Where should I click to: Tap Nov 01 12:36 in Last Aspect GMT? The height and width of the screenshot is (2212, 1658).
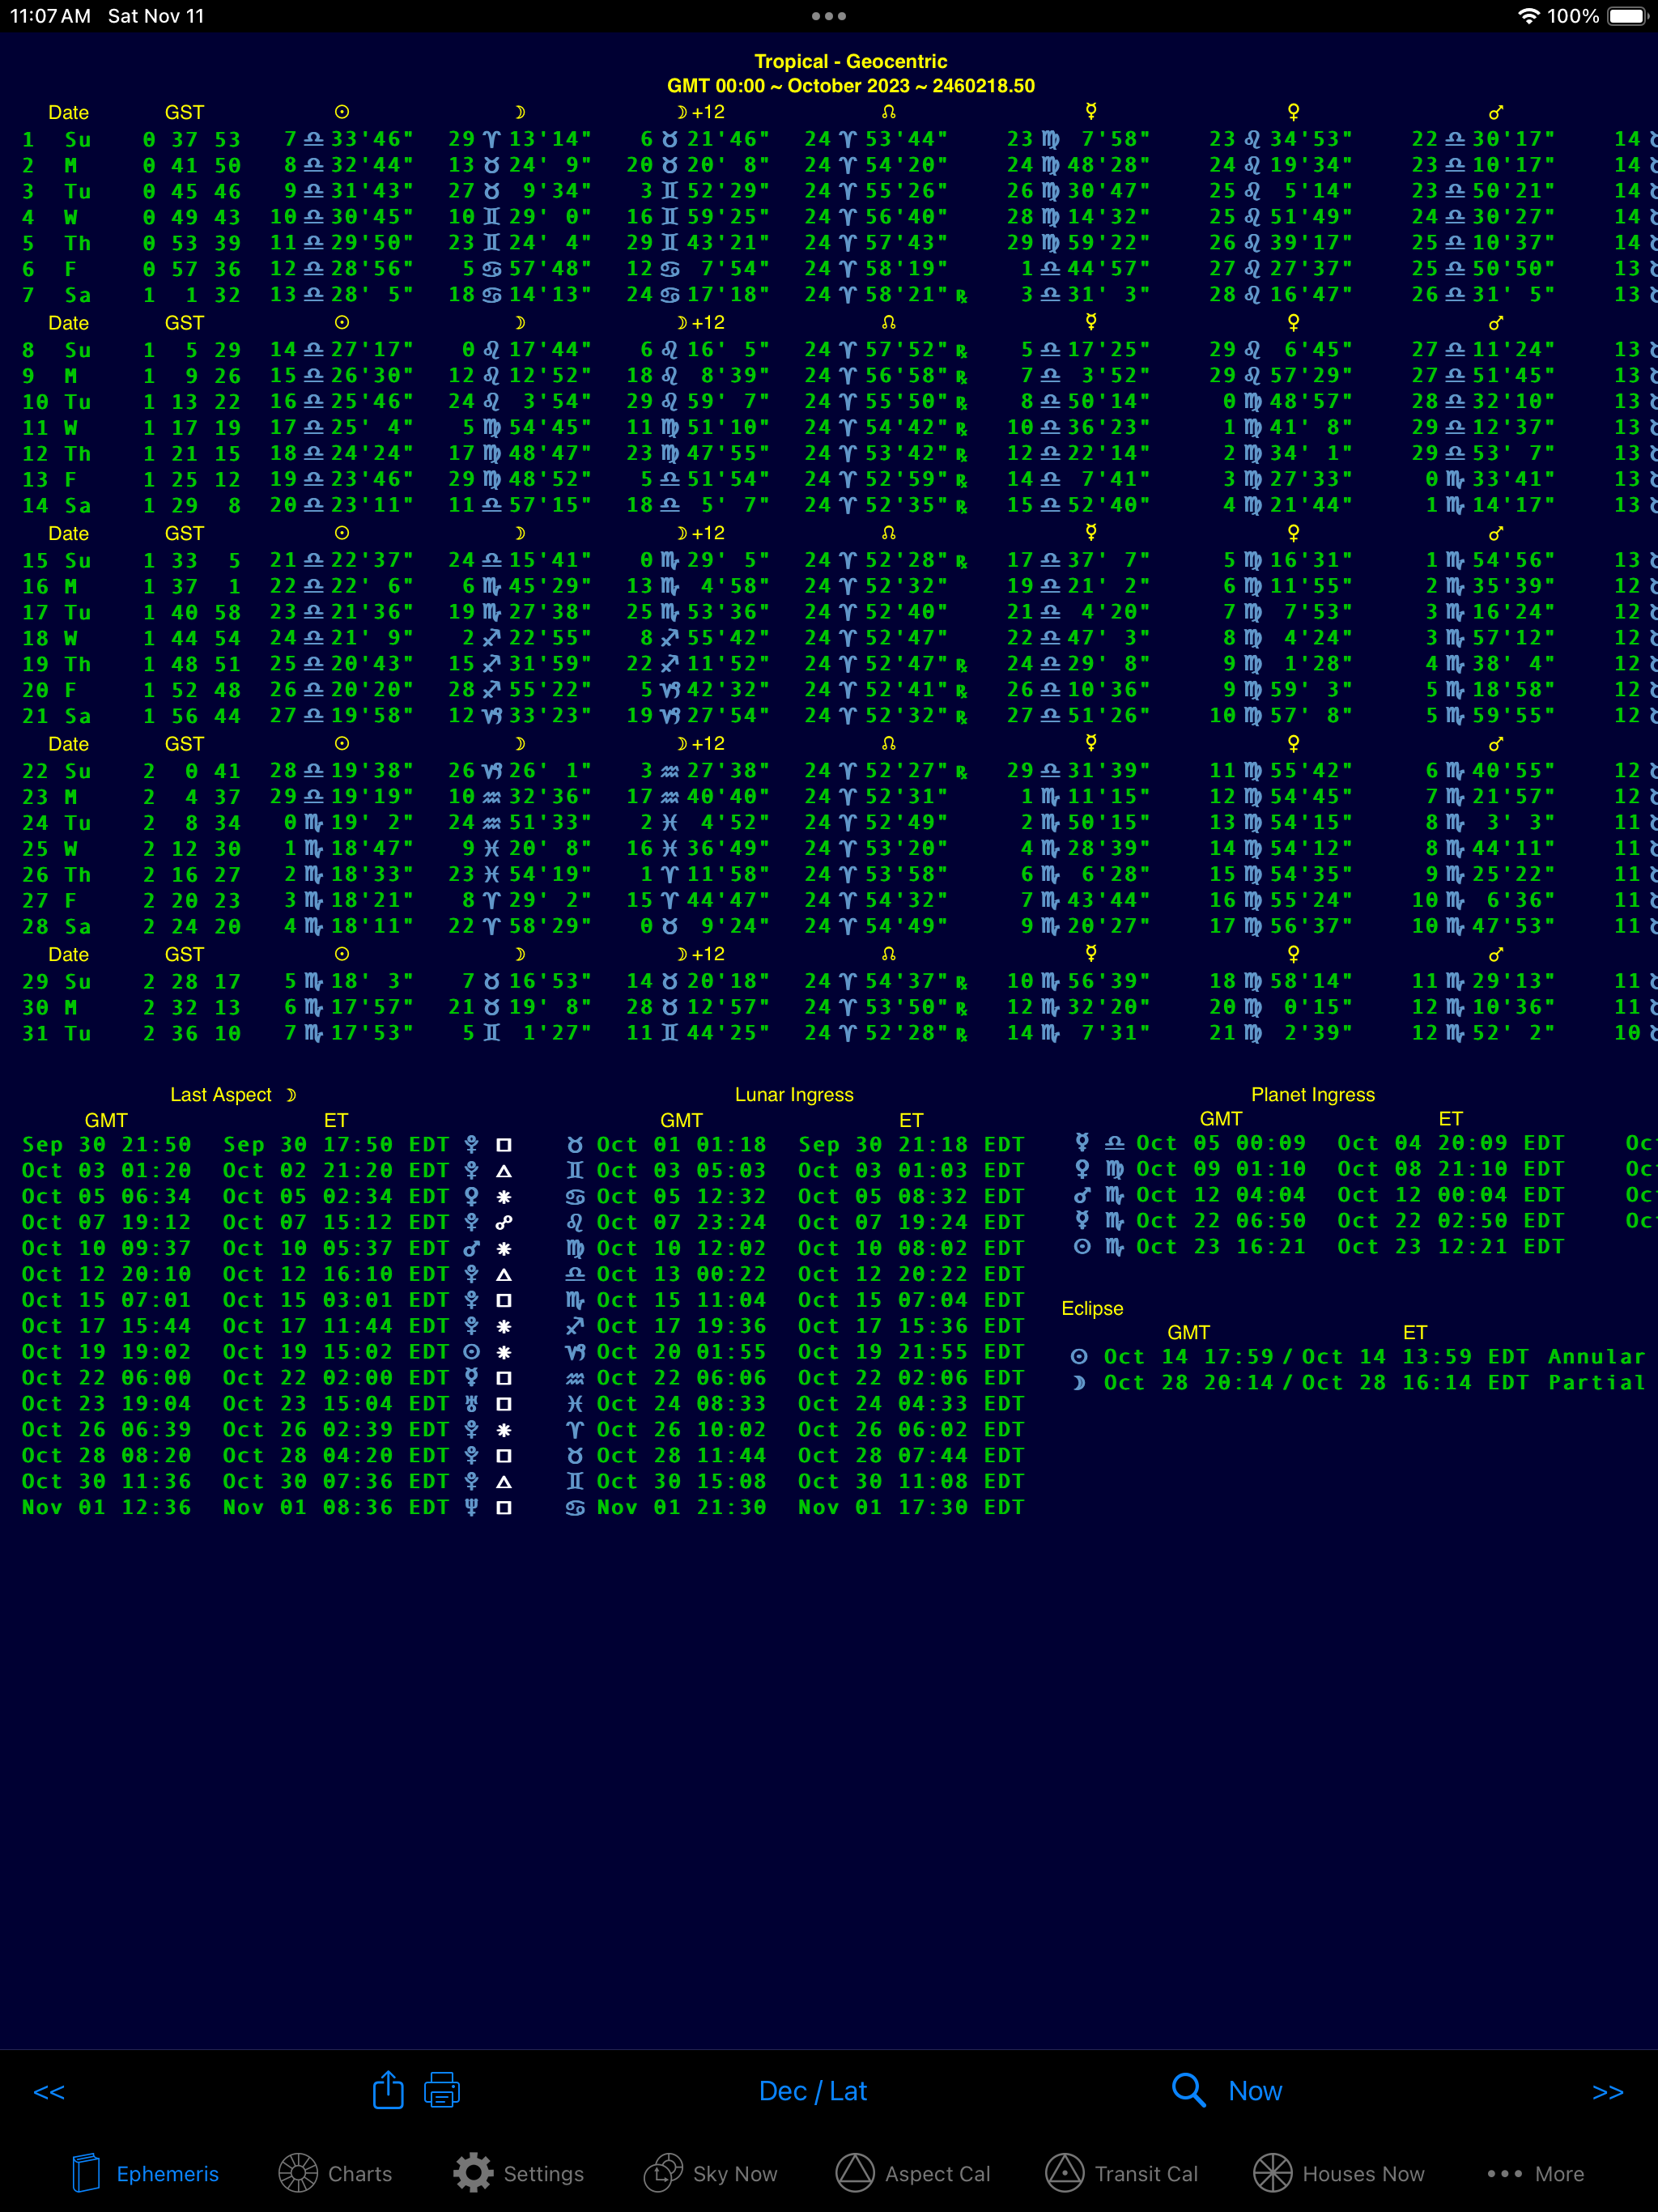(106, 1507)
